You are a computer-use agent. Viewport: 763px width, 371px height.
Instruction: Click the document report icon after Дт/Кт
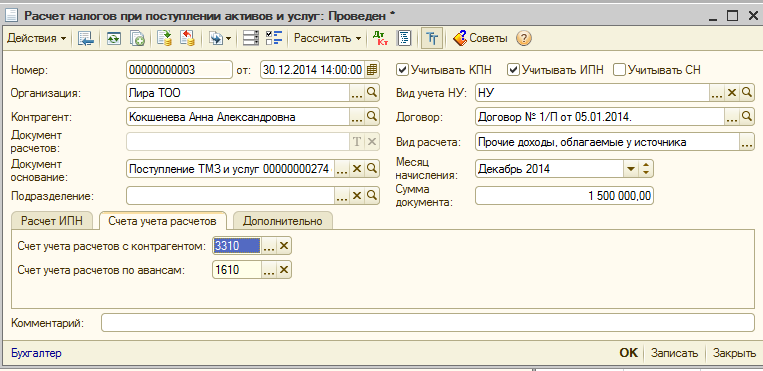(404, 38)
